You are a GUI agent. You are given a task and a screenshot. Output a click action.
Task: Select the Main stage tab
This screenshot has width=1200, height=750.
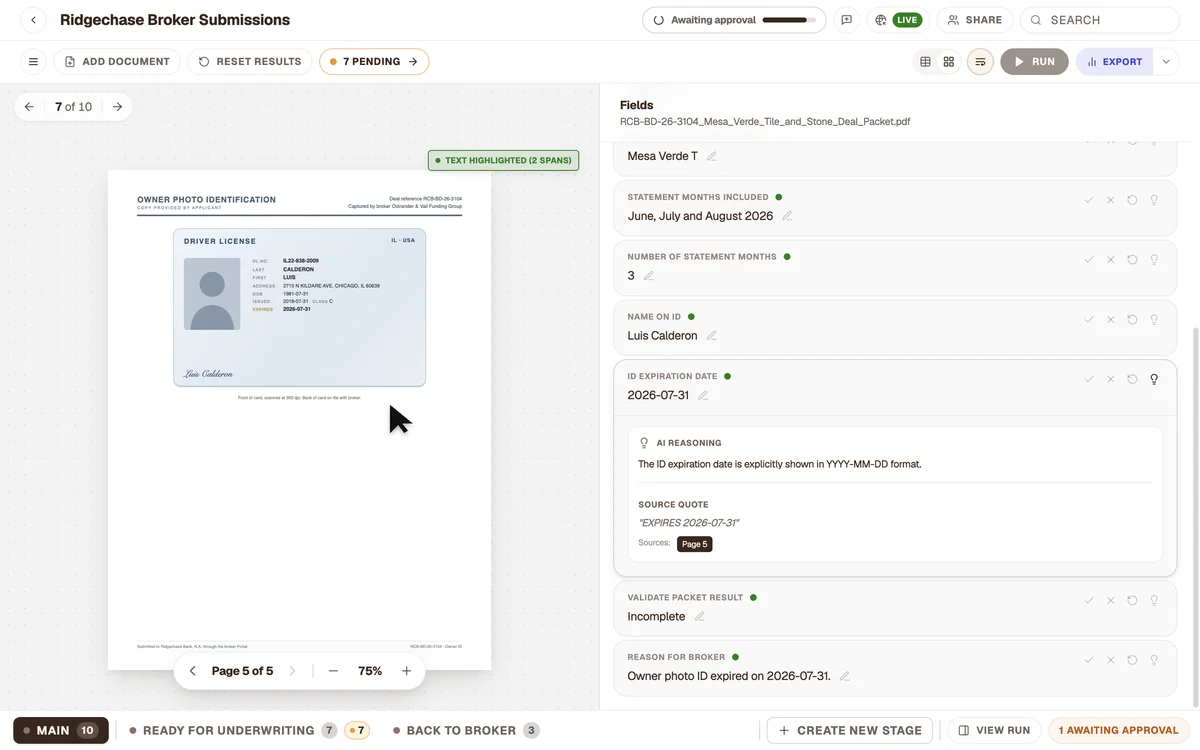(x=60, y=730)
